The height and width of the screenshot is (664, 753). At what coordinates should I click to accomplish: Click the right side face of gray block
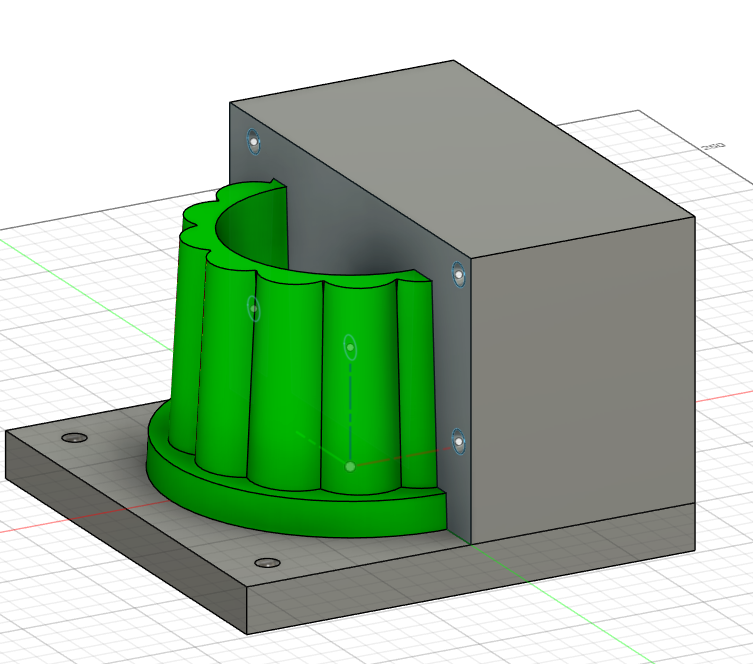pos(580,380)
